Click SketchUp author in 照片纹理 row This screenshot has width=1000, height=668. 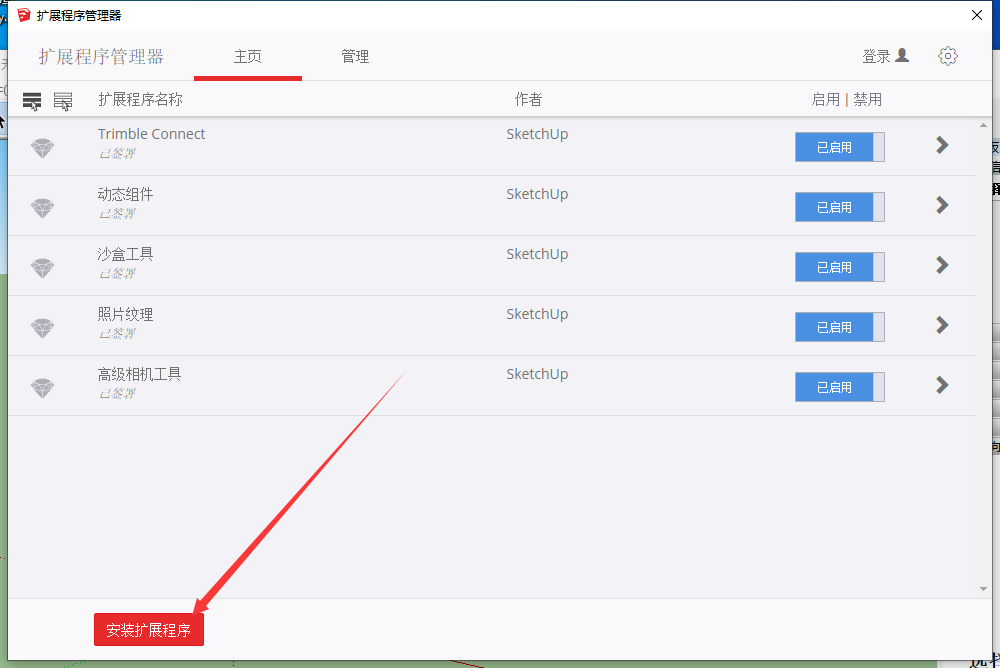(537, 314)
